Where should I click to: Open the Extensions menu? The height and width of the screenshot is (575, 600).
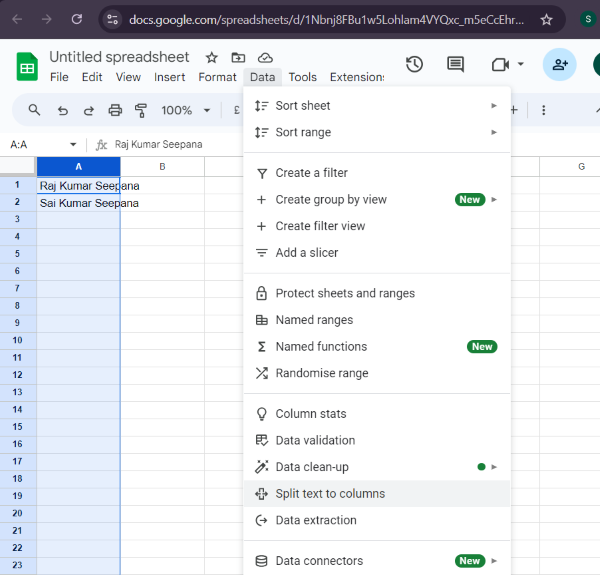(357, 77)
